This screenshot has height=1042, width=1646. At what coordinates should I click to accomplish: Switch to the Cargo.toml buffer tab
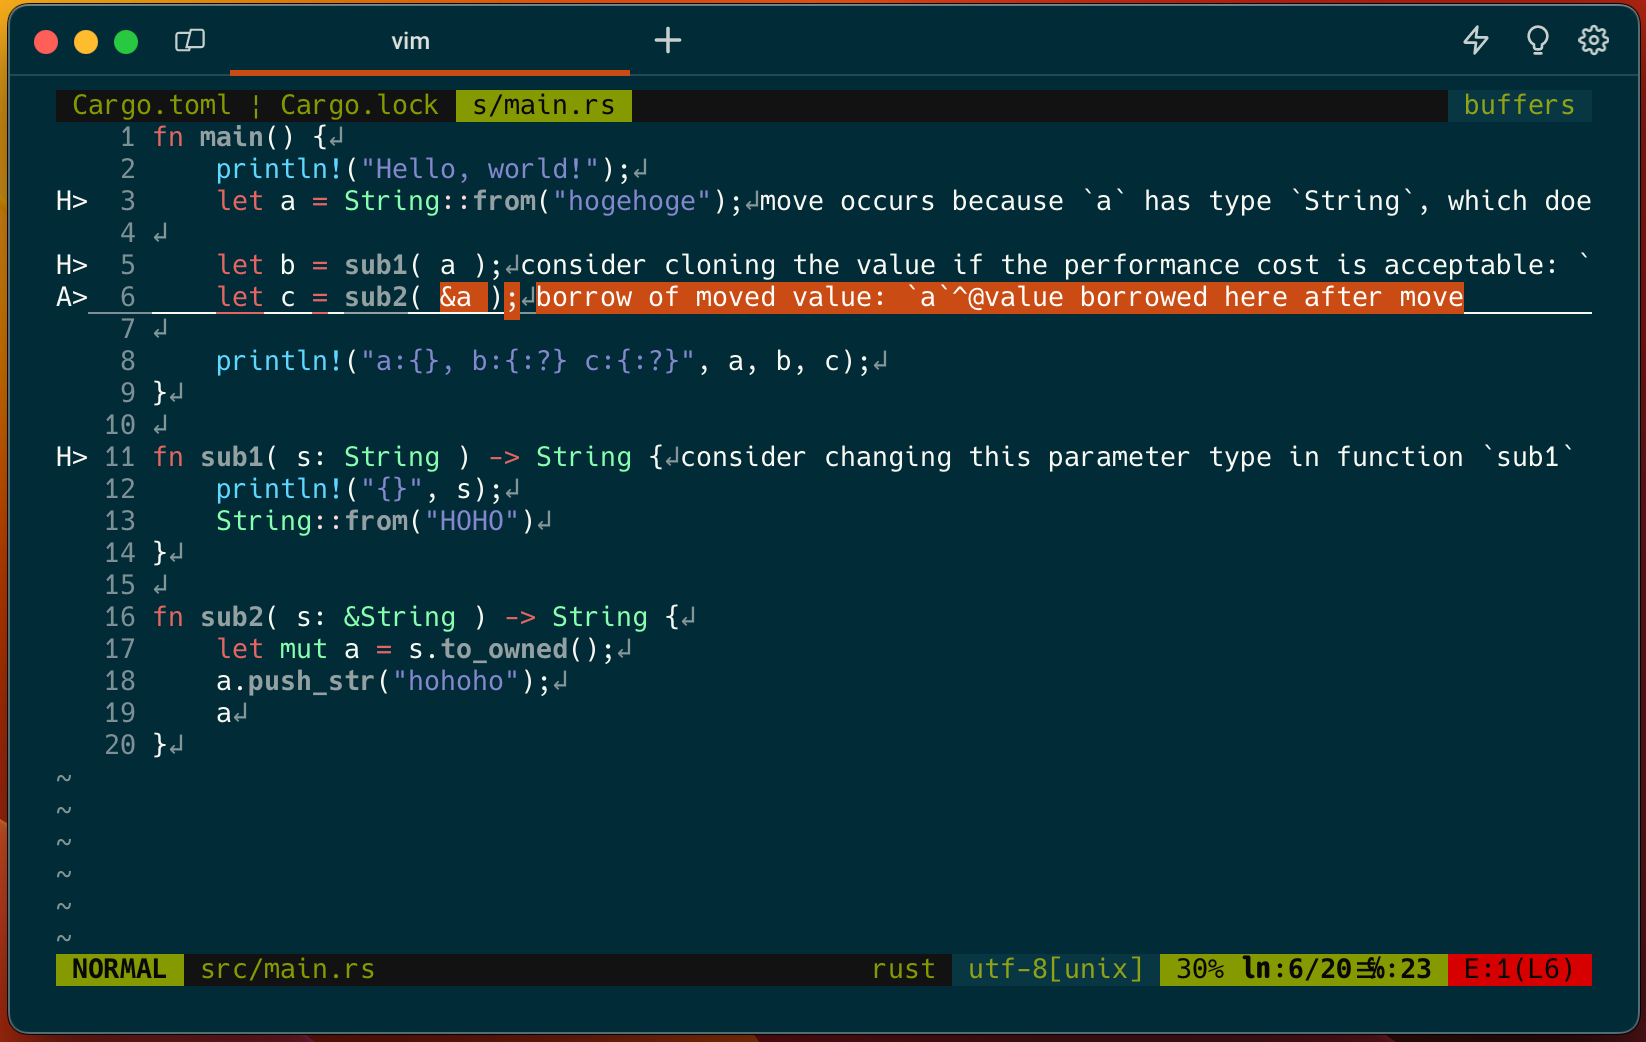point(150,104)
